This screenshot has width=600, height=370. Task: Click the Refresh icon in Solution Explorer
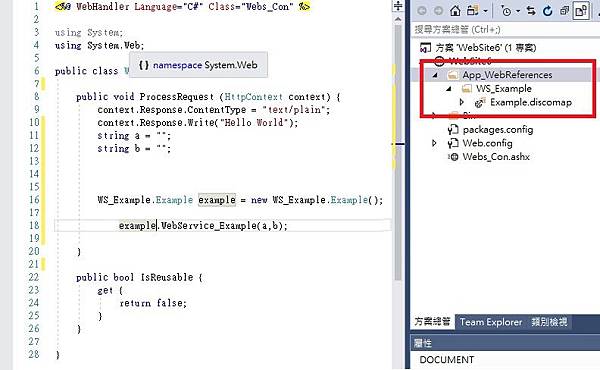pyautogui.click(x=548, y=11)
